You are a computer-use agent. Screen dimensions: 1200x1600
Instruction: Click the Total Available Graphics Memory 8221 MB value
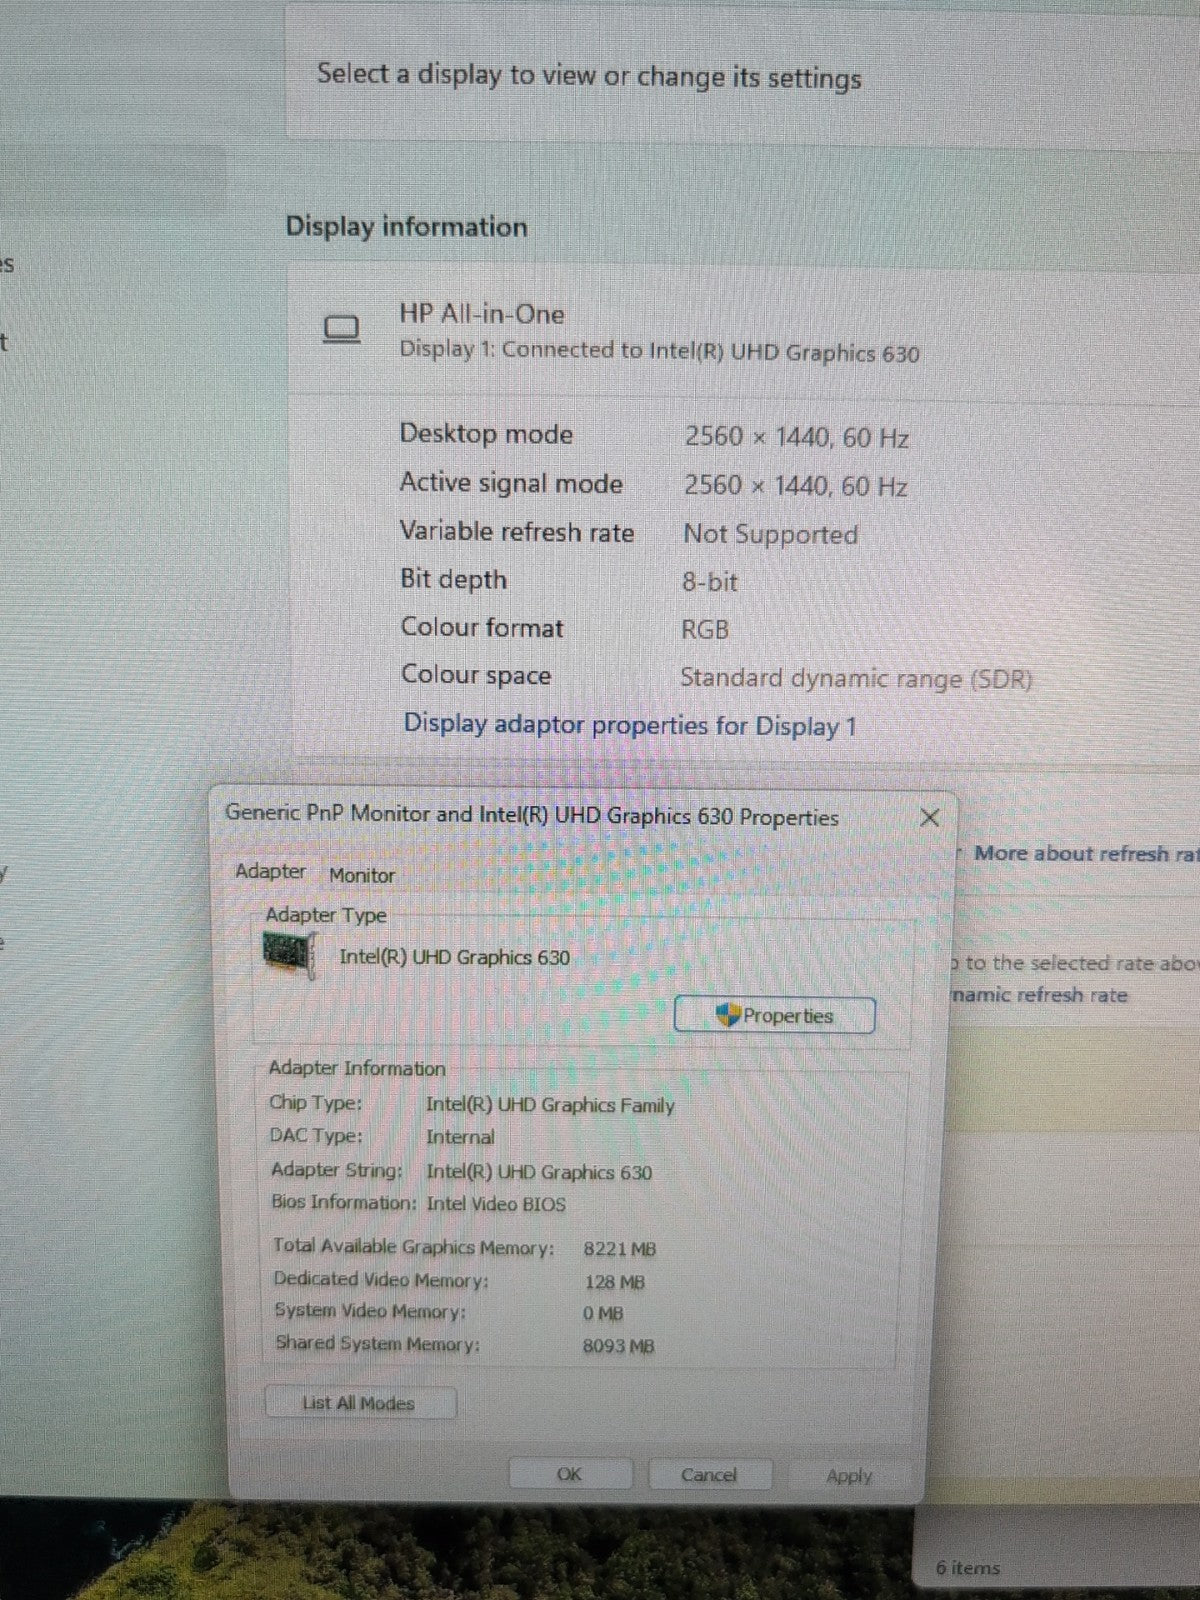coord(619,1249)
